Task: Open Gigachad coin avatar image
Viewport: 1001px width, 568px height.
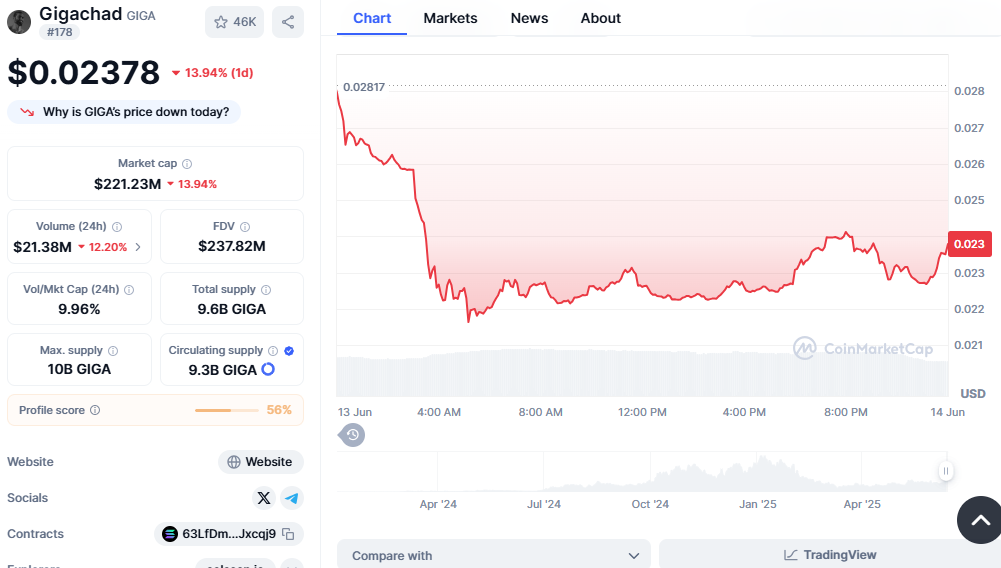Action: coord(19,22)
